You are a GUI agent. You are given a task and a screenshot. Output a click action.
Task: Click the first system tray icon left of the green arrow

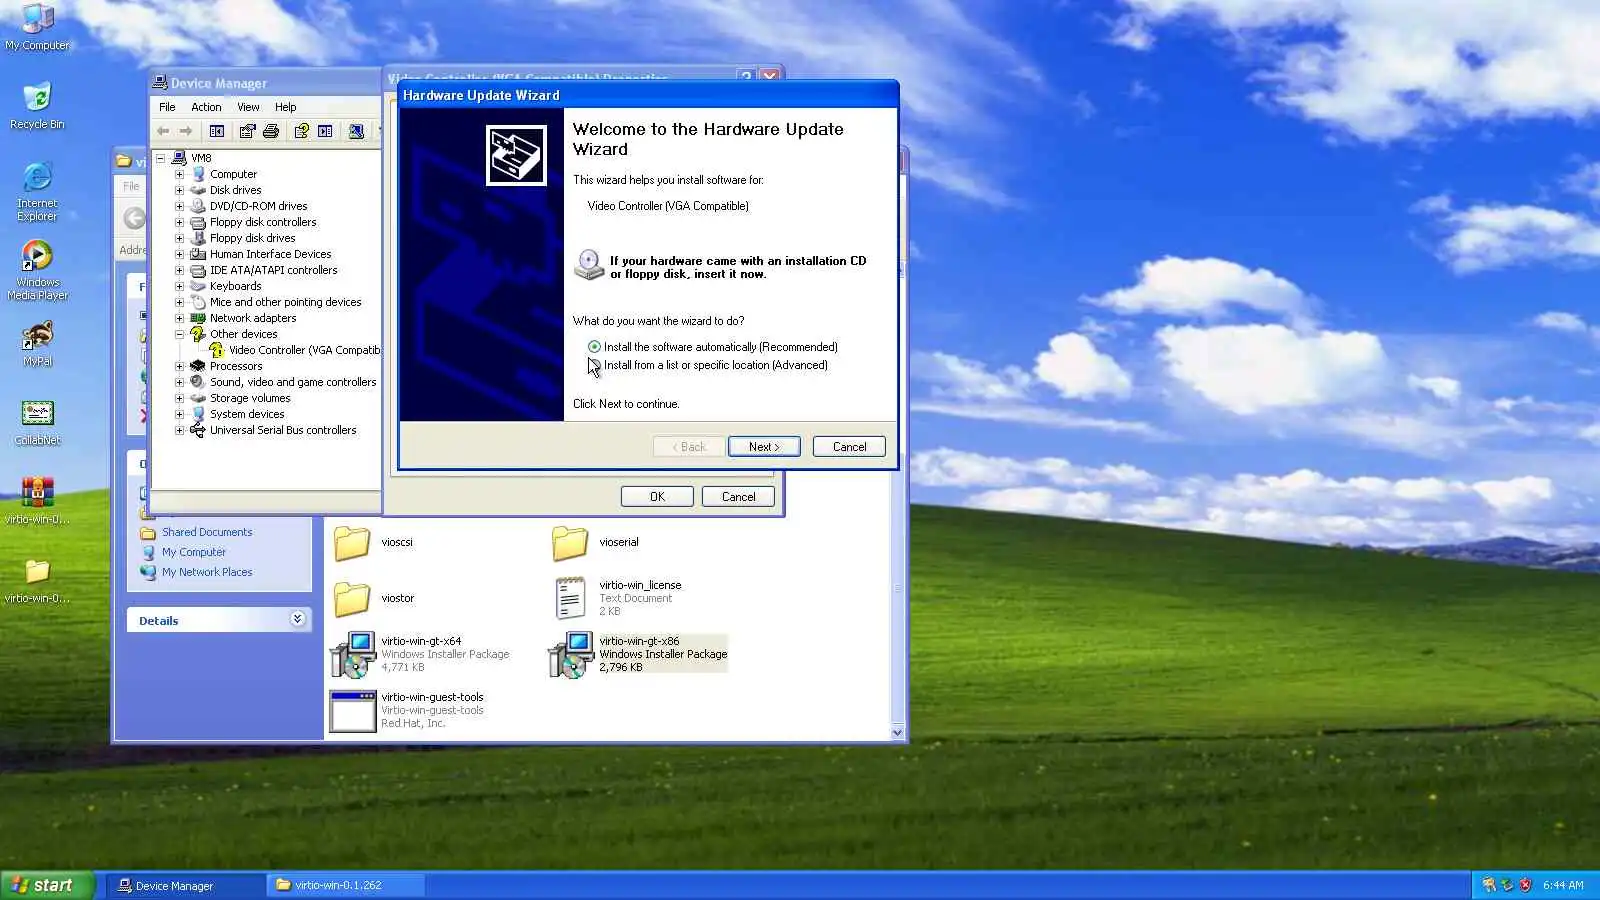pyautogui.click(x=1489, y=885)
